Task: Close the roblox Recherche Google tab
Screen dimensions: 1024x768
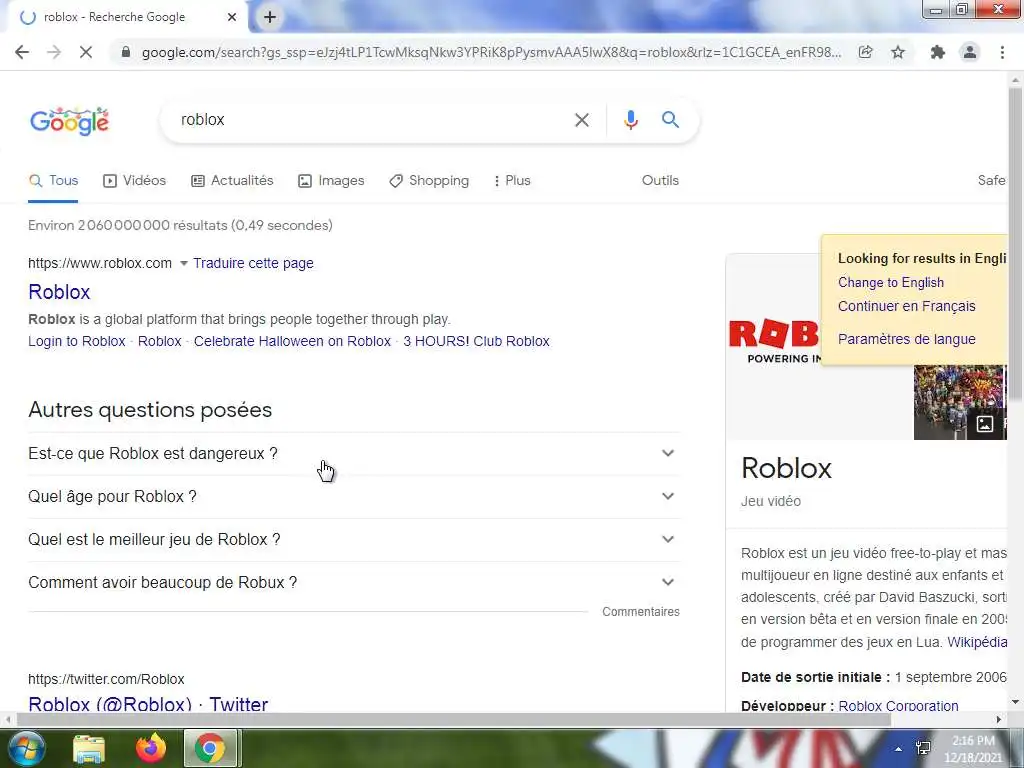Action: (x=232, y=17)
